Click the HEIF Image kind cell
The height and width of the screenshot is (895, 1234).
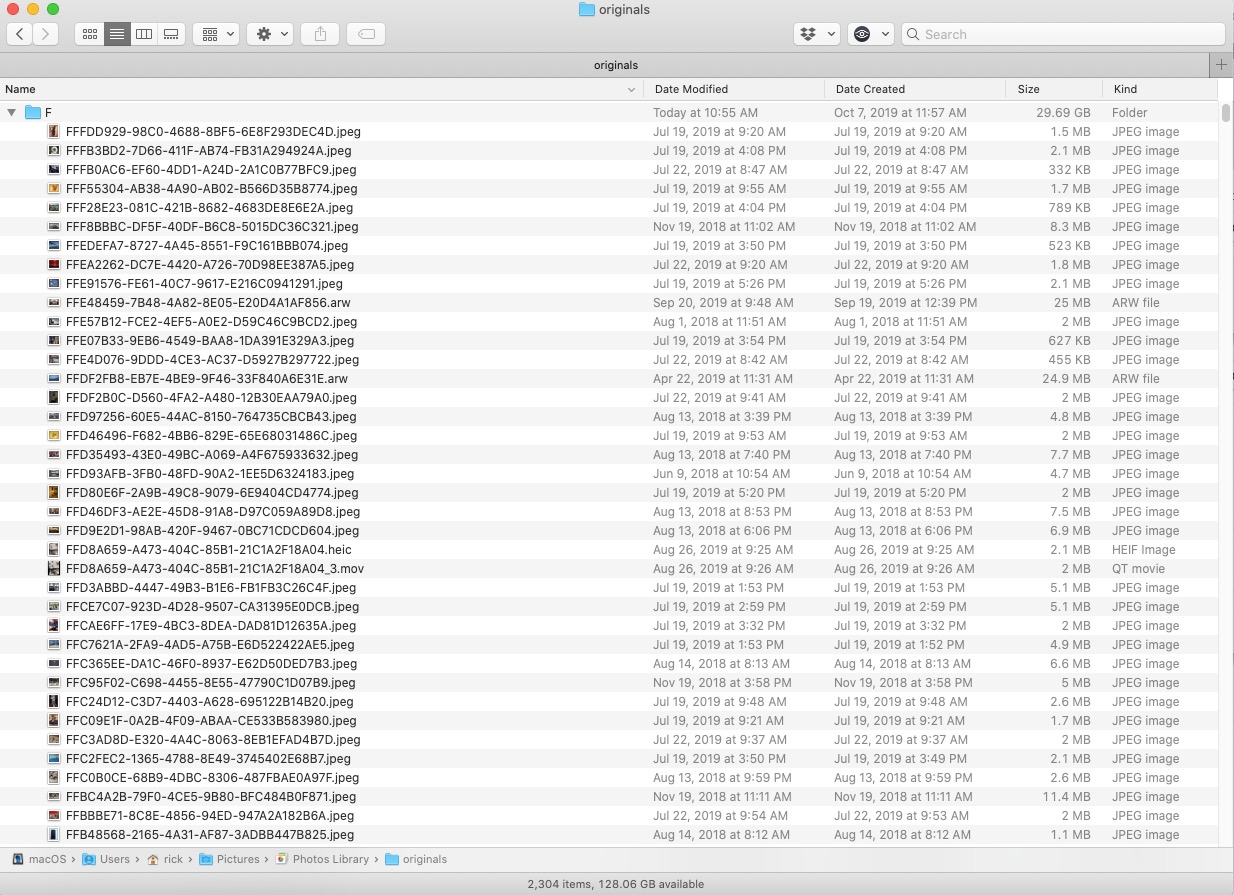click(x=1144, y=550)
